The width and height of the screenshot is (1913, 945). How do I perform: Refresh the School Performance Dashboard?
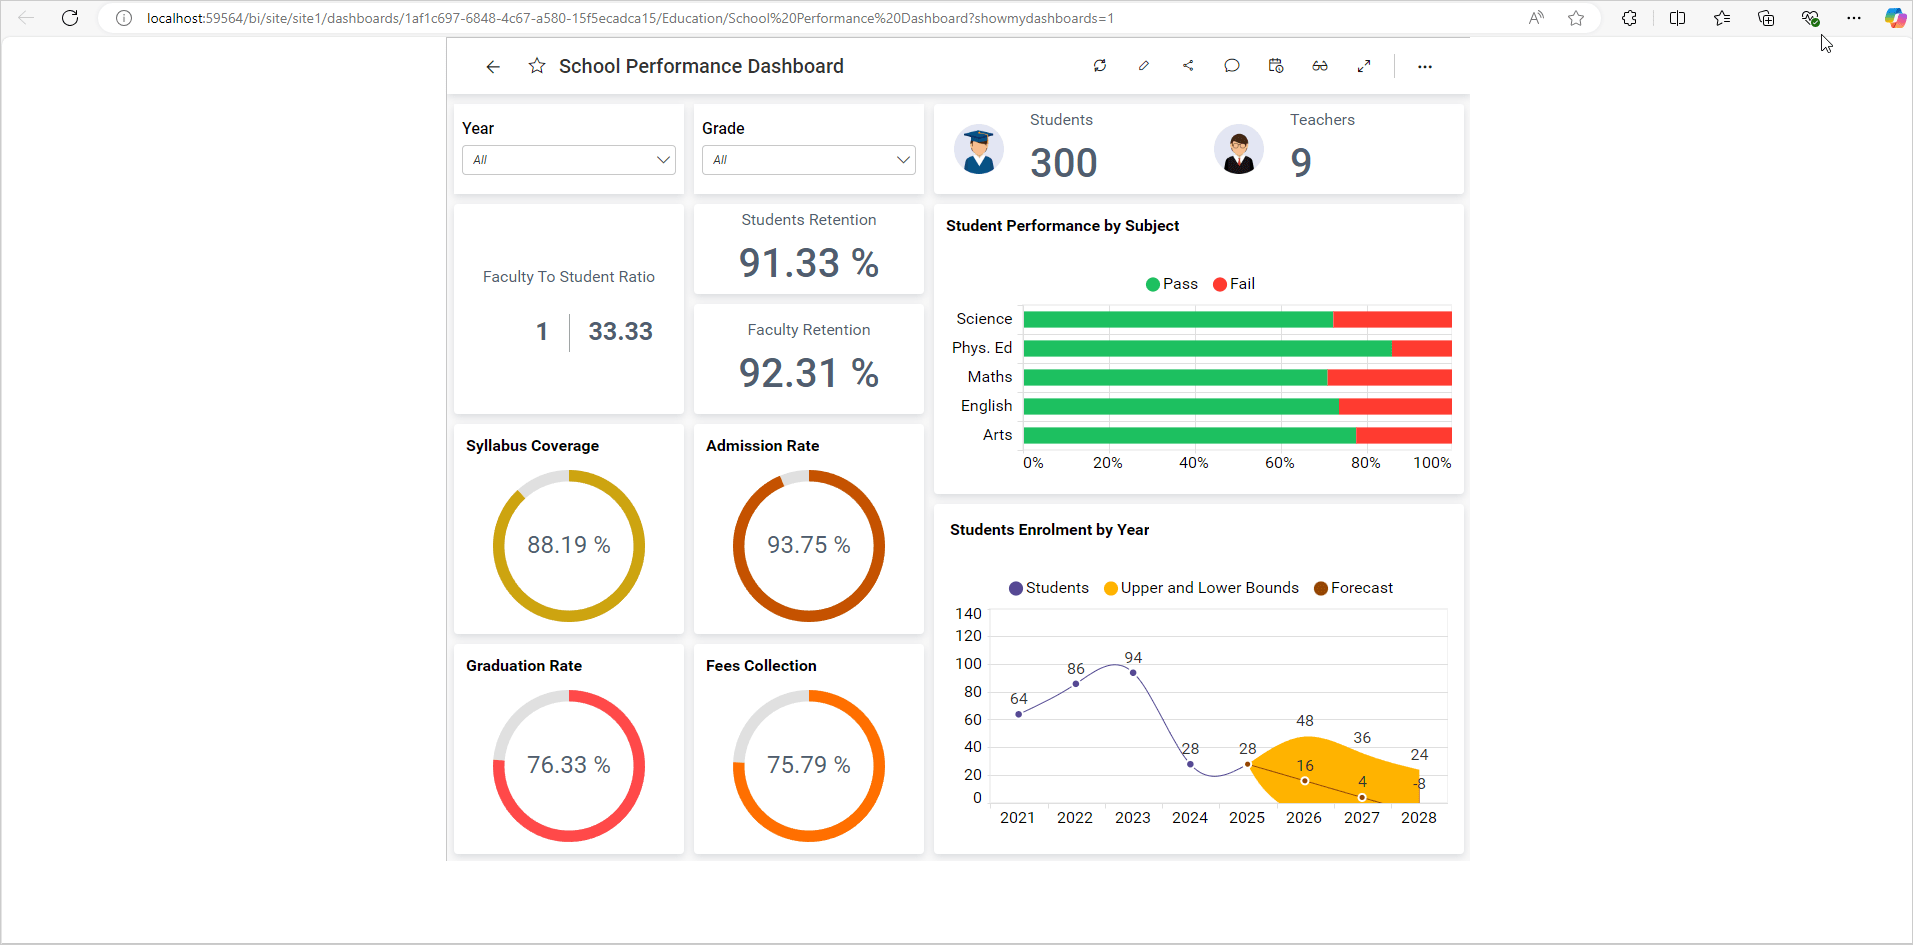click(x=1099, y=66)
